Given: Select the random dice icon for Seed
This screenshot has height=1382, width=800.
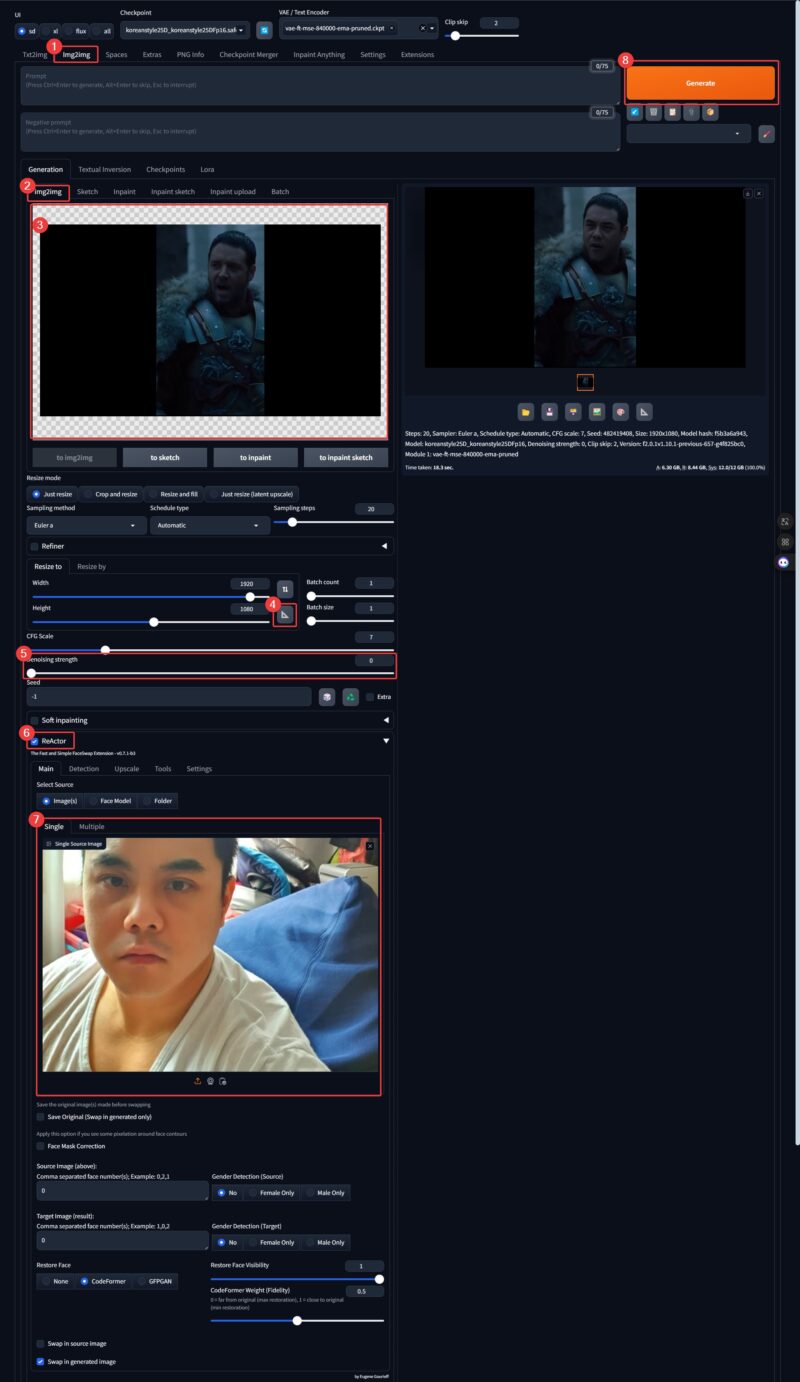Looking at the screenshot, I should tap(326, 697).
